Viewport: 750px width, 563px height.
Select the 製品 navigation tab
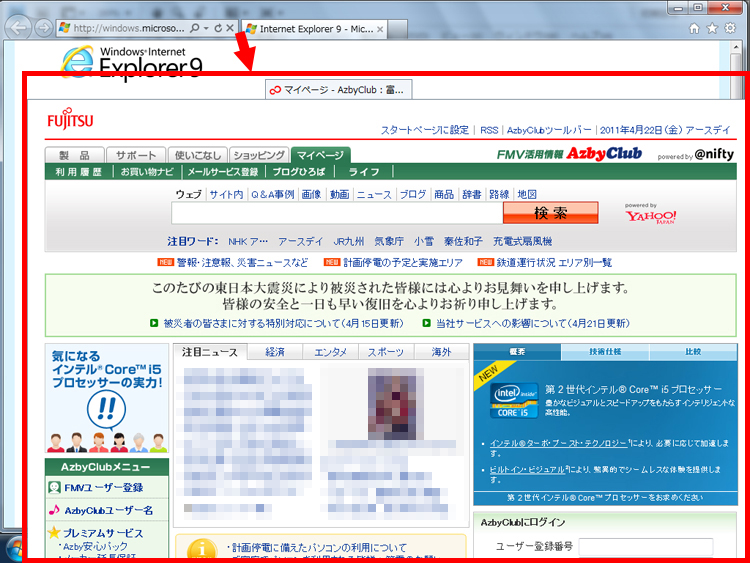point(74,155)
